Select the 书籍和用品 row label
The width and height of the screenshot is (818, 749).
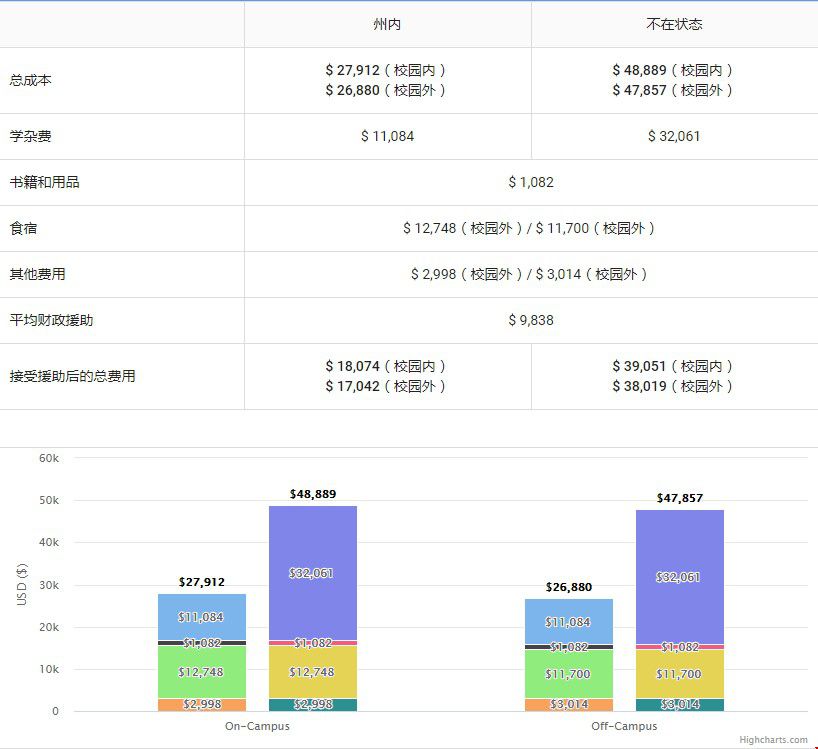pyautogui.click(x=44, y=182)
